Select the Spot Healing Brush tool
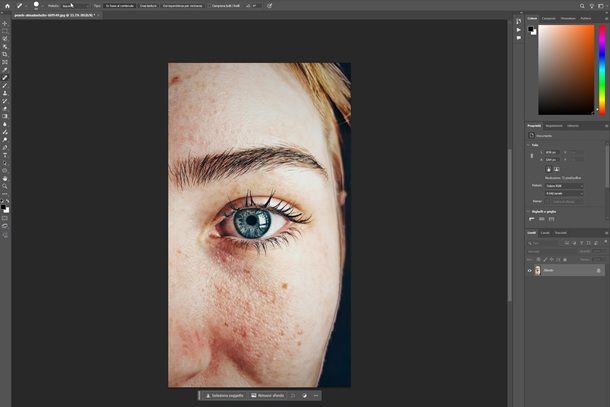Image resolution: width=610 pixels, height=407 pixels. (5, 78)
